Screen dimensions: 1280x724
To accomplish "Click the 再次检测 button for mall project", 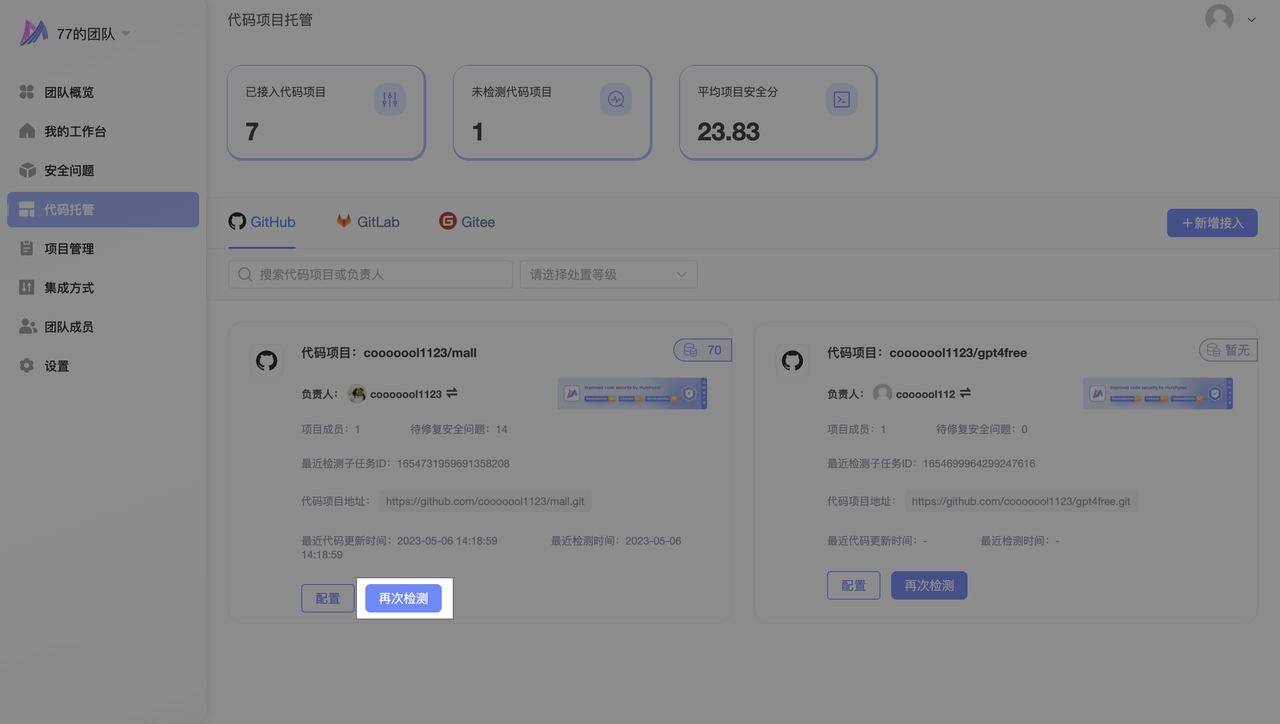I will [x=403, y=598].
